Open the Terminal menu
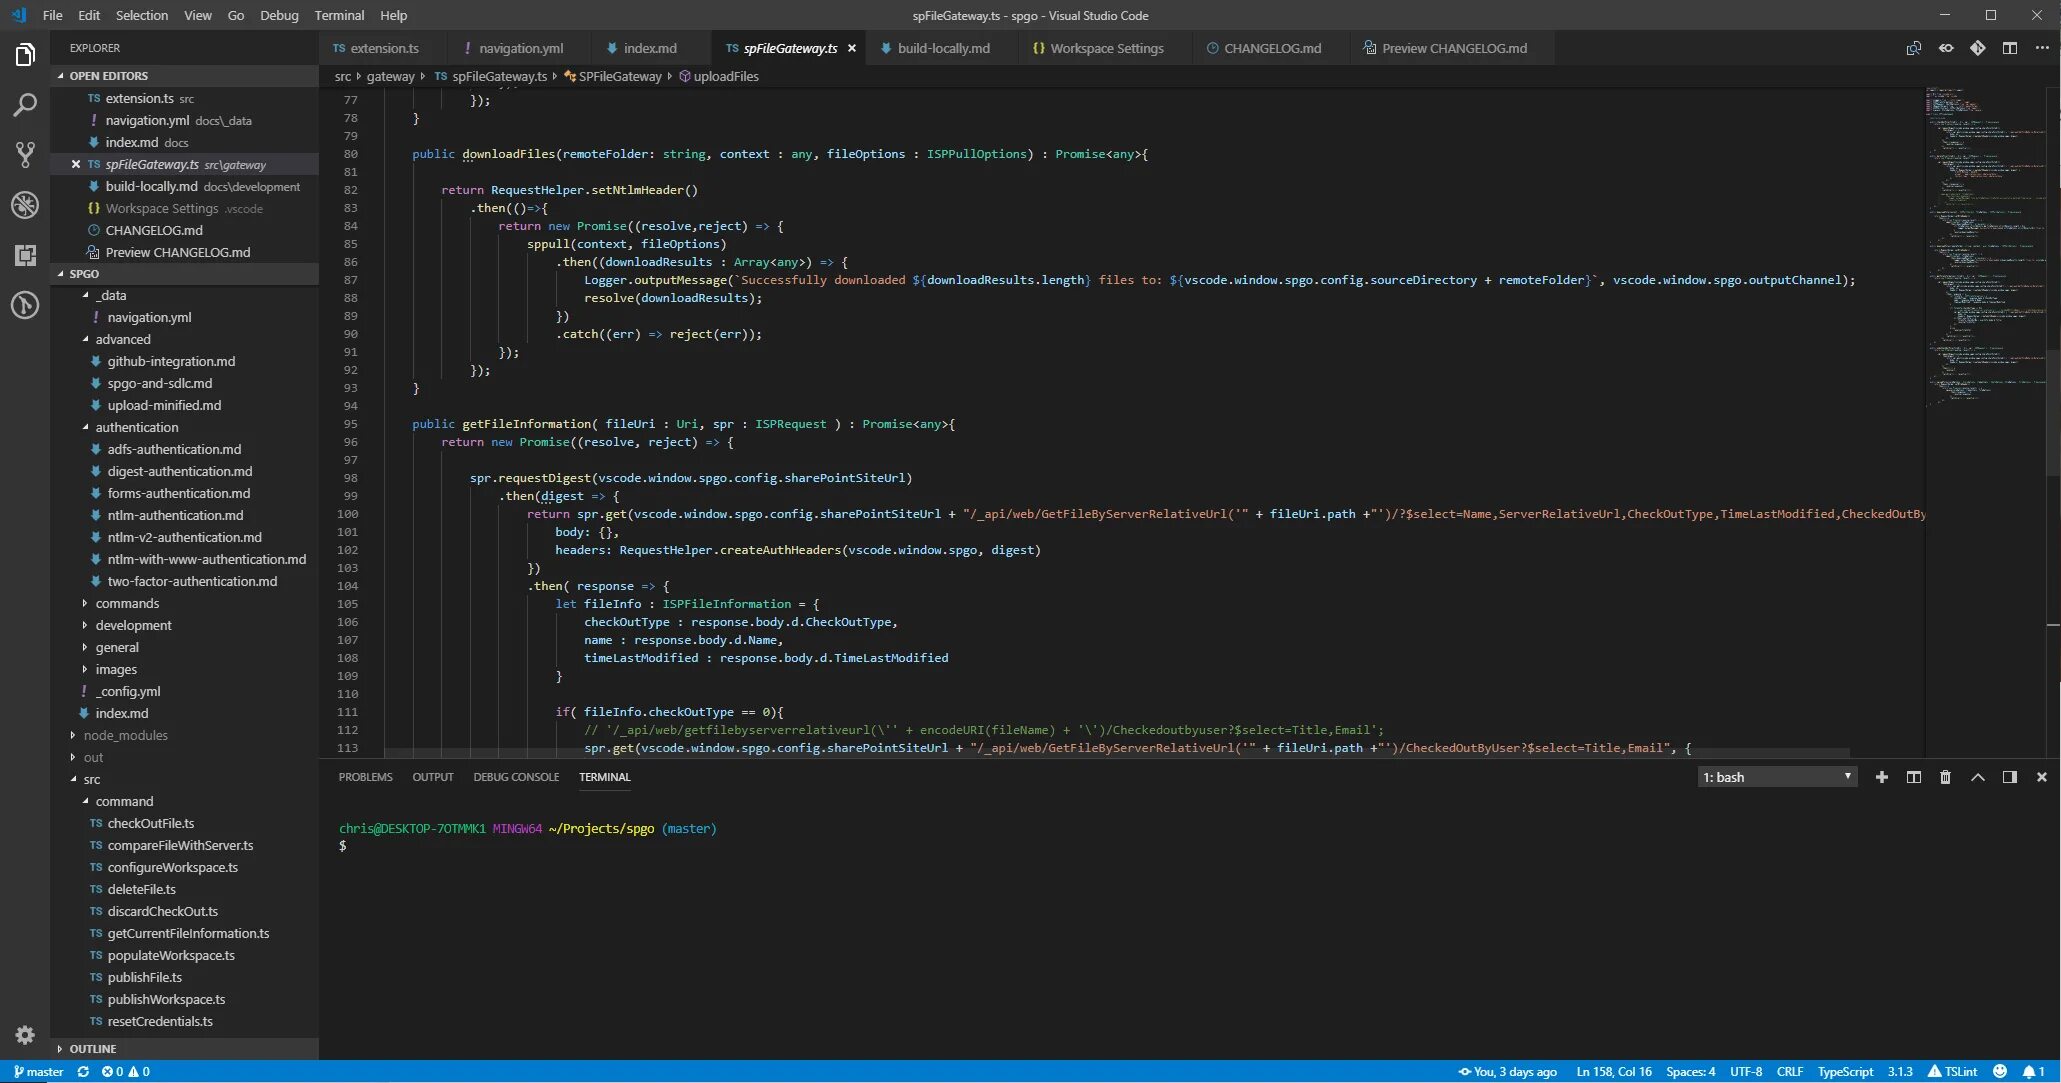The image size is (2061, 1083). click(339, 15)
